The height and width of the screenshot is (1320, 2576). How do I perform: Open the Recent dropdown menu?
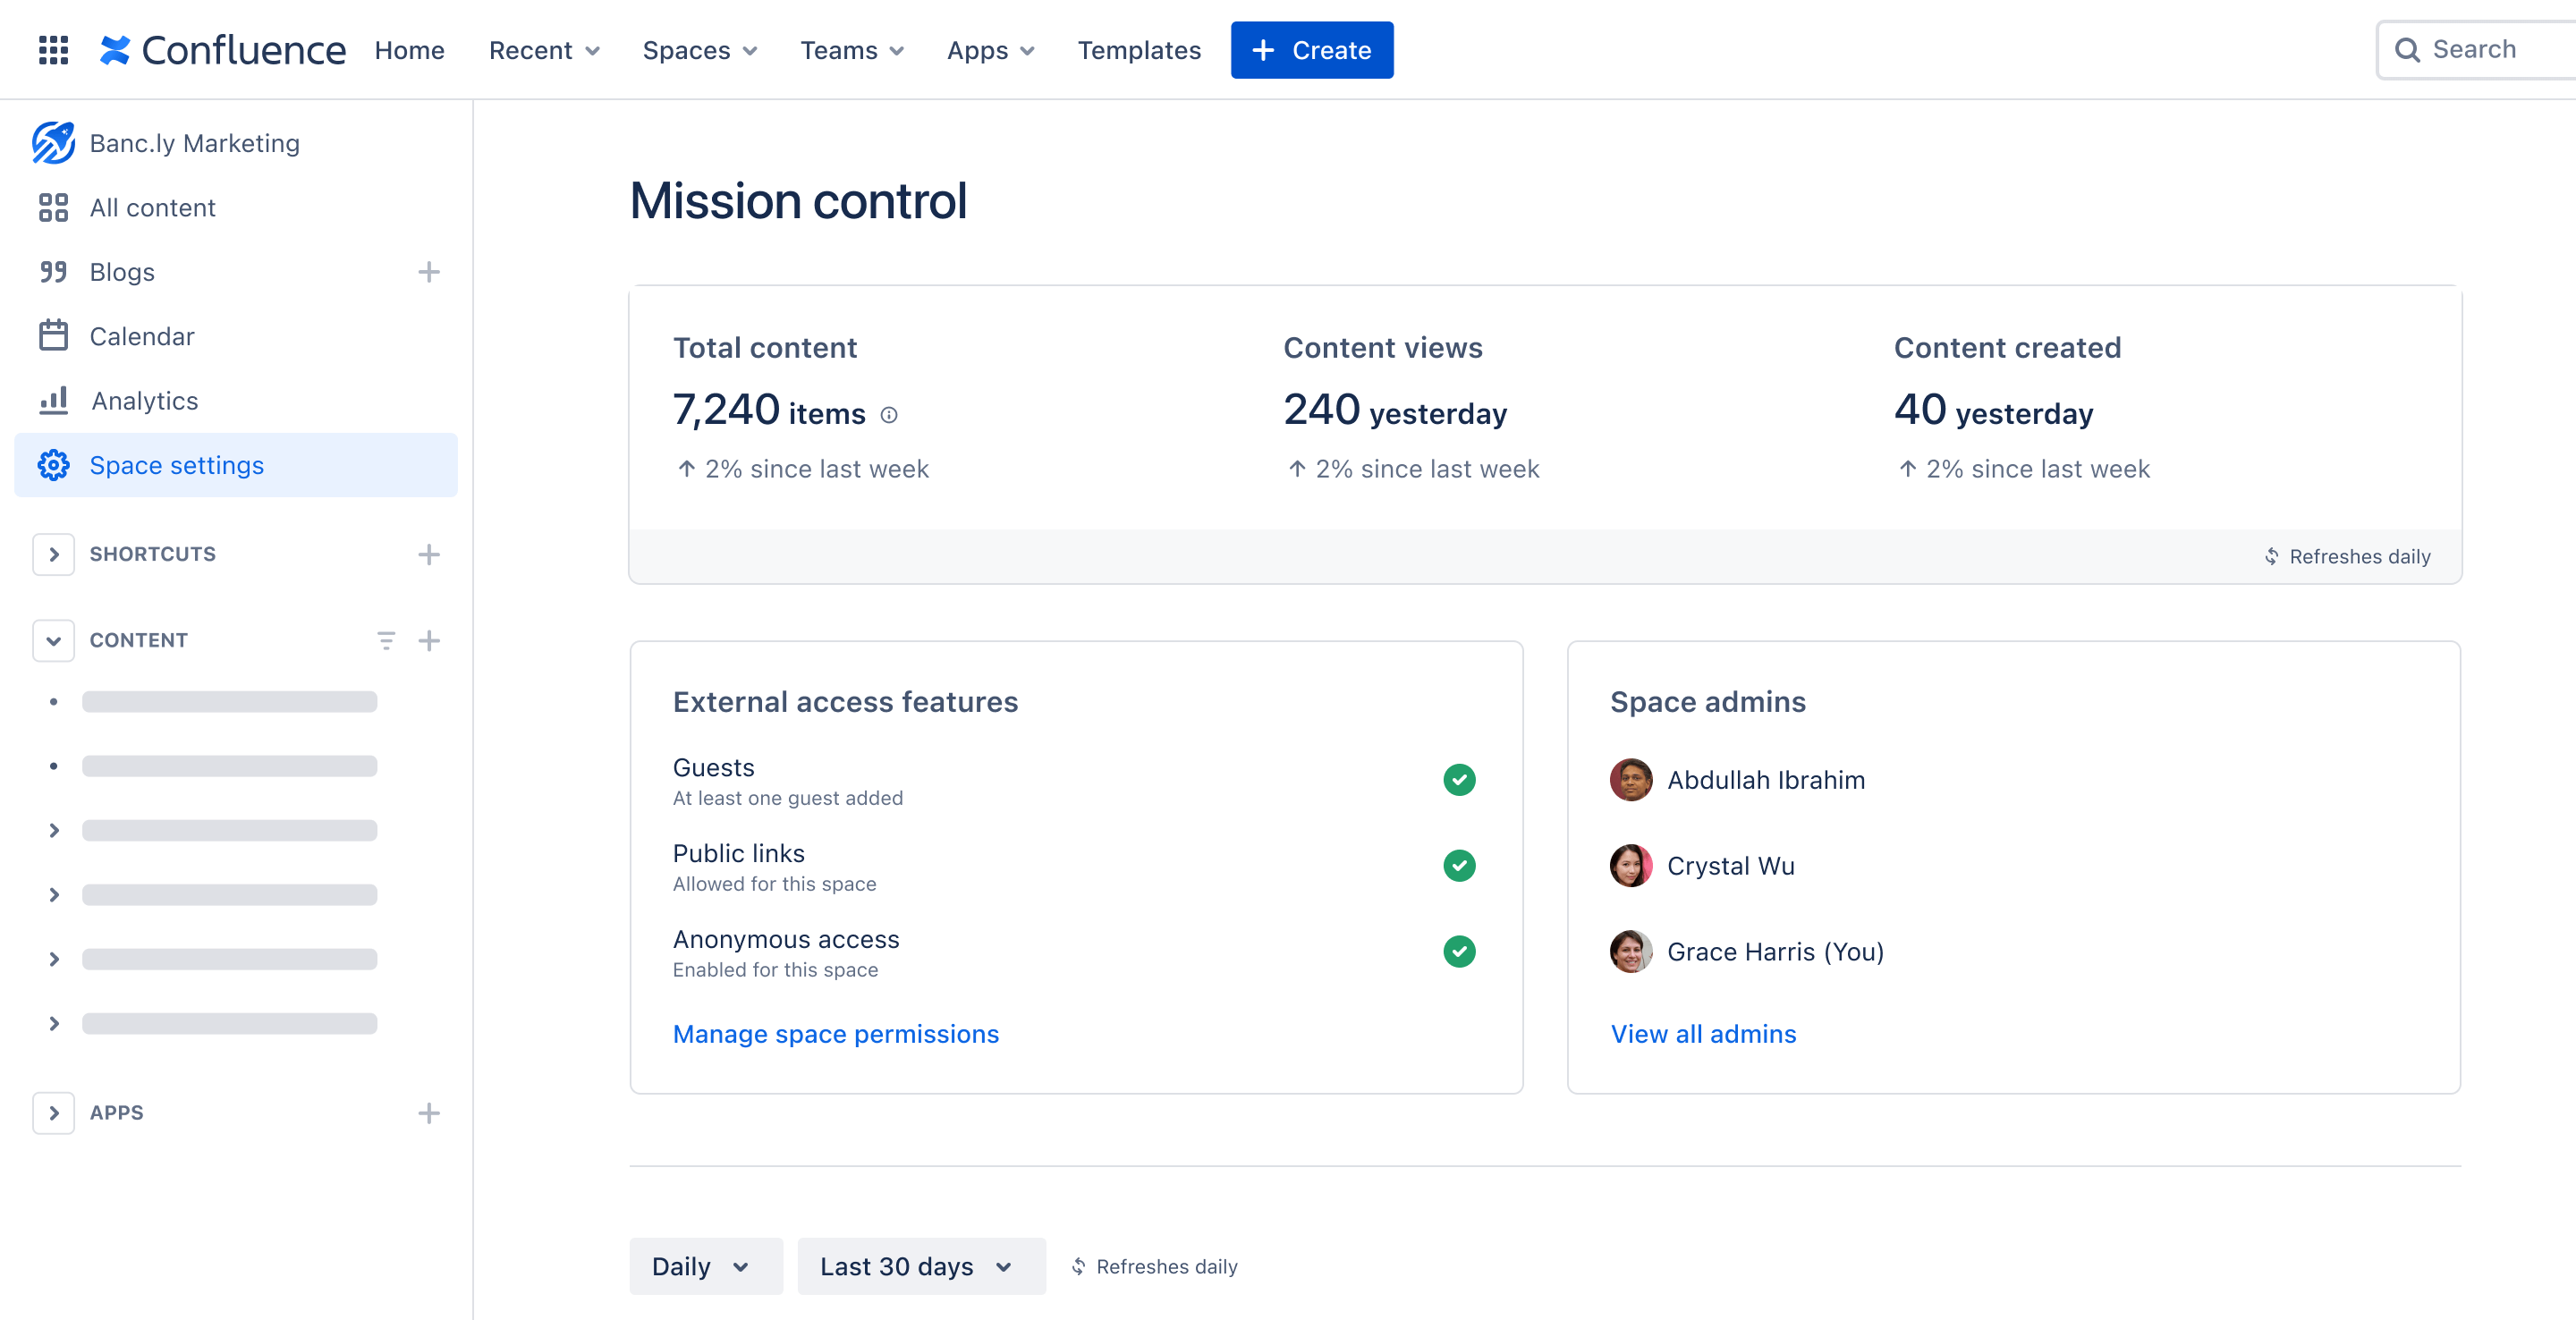pyautogui.click(x=544, y=49)
